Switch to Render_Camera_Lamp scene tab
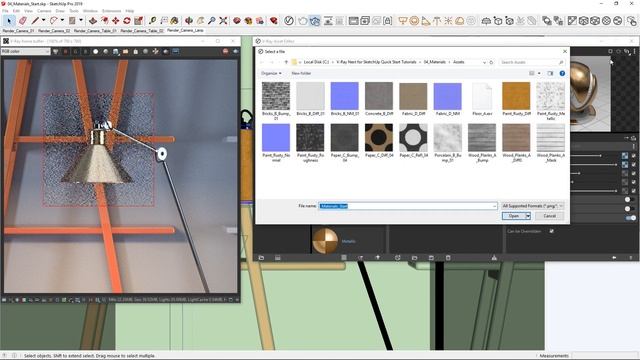This screenshot has width=640, height=360. 185,31
